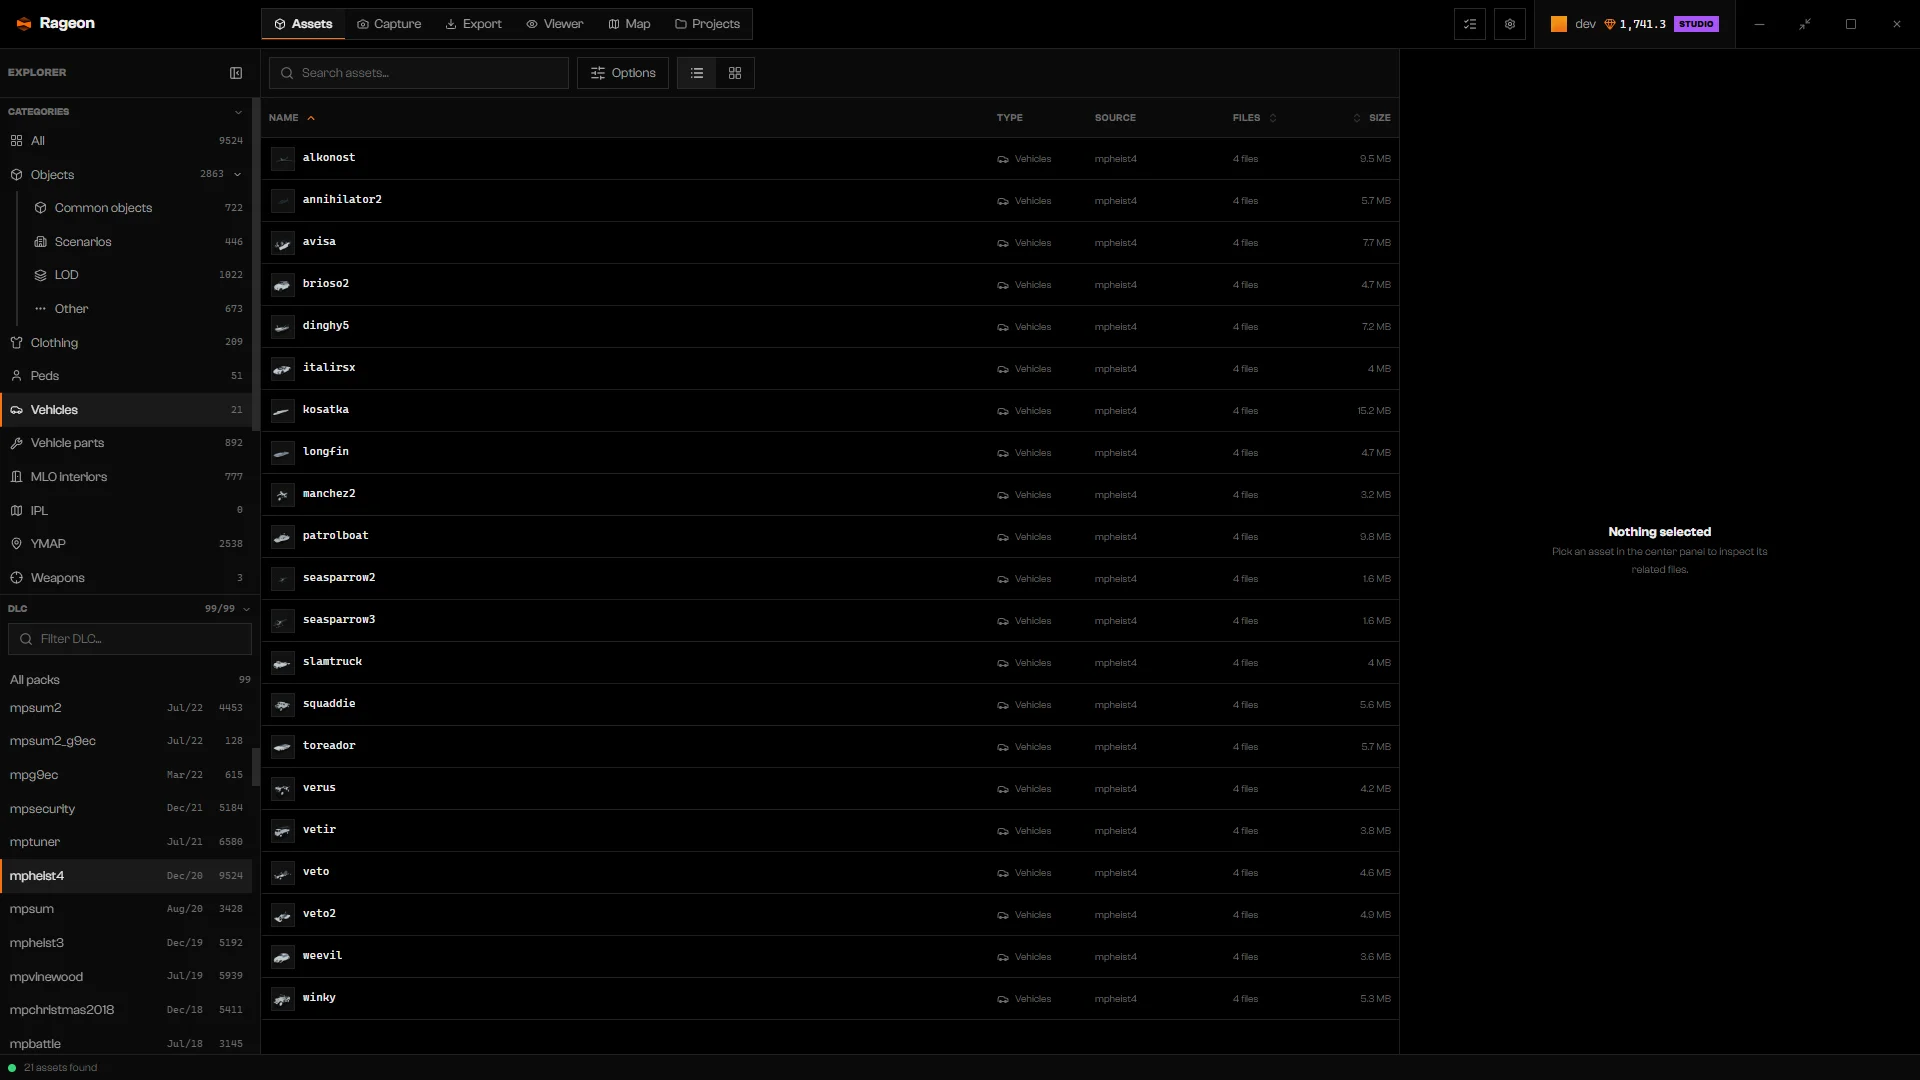The image size is (1920, 1080).
Task: Open the Options filter dropdown
Action: pyautogui.click(x=623, y=73)
